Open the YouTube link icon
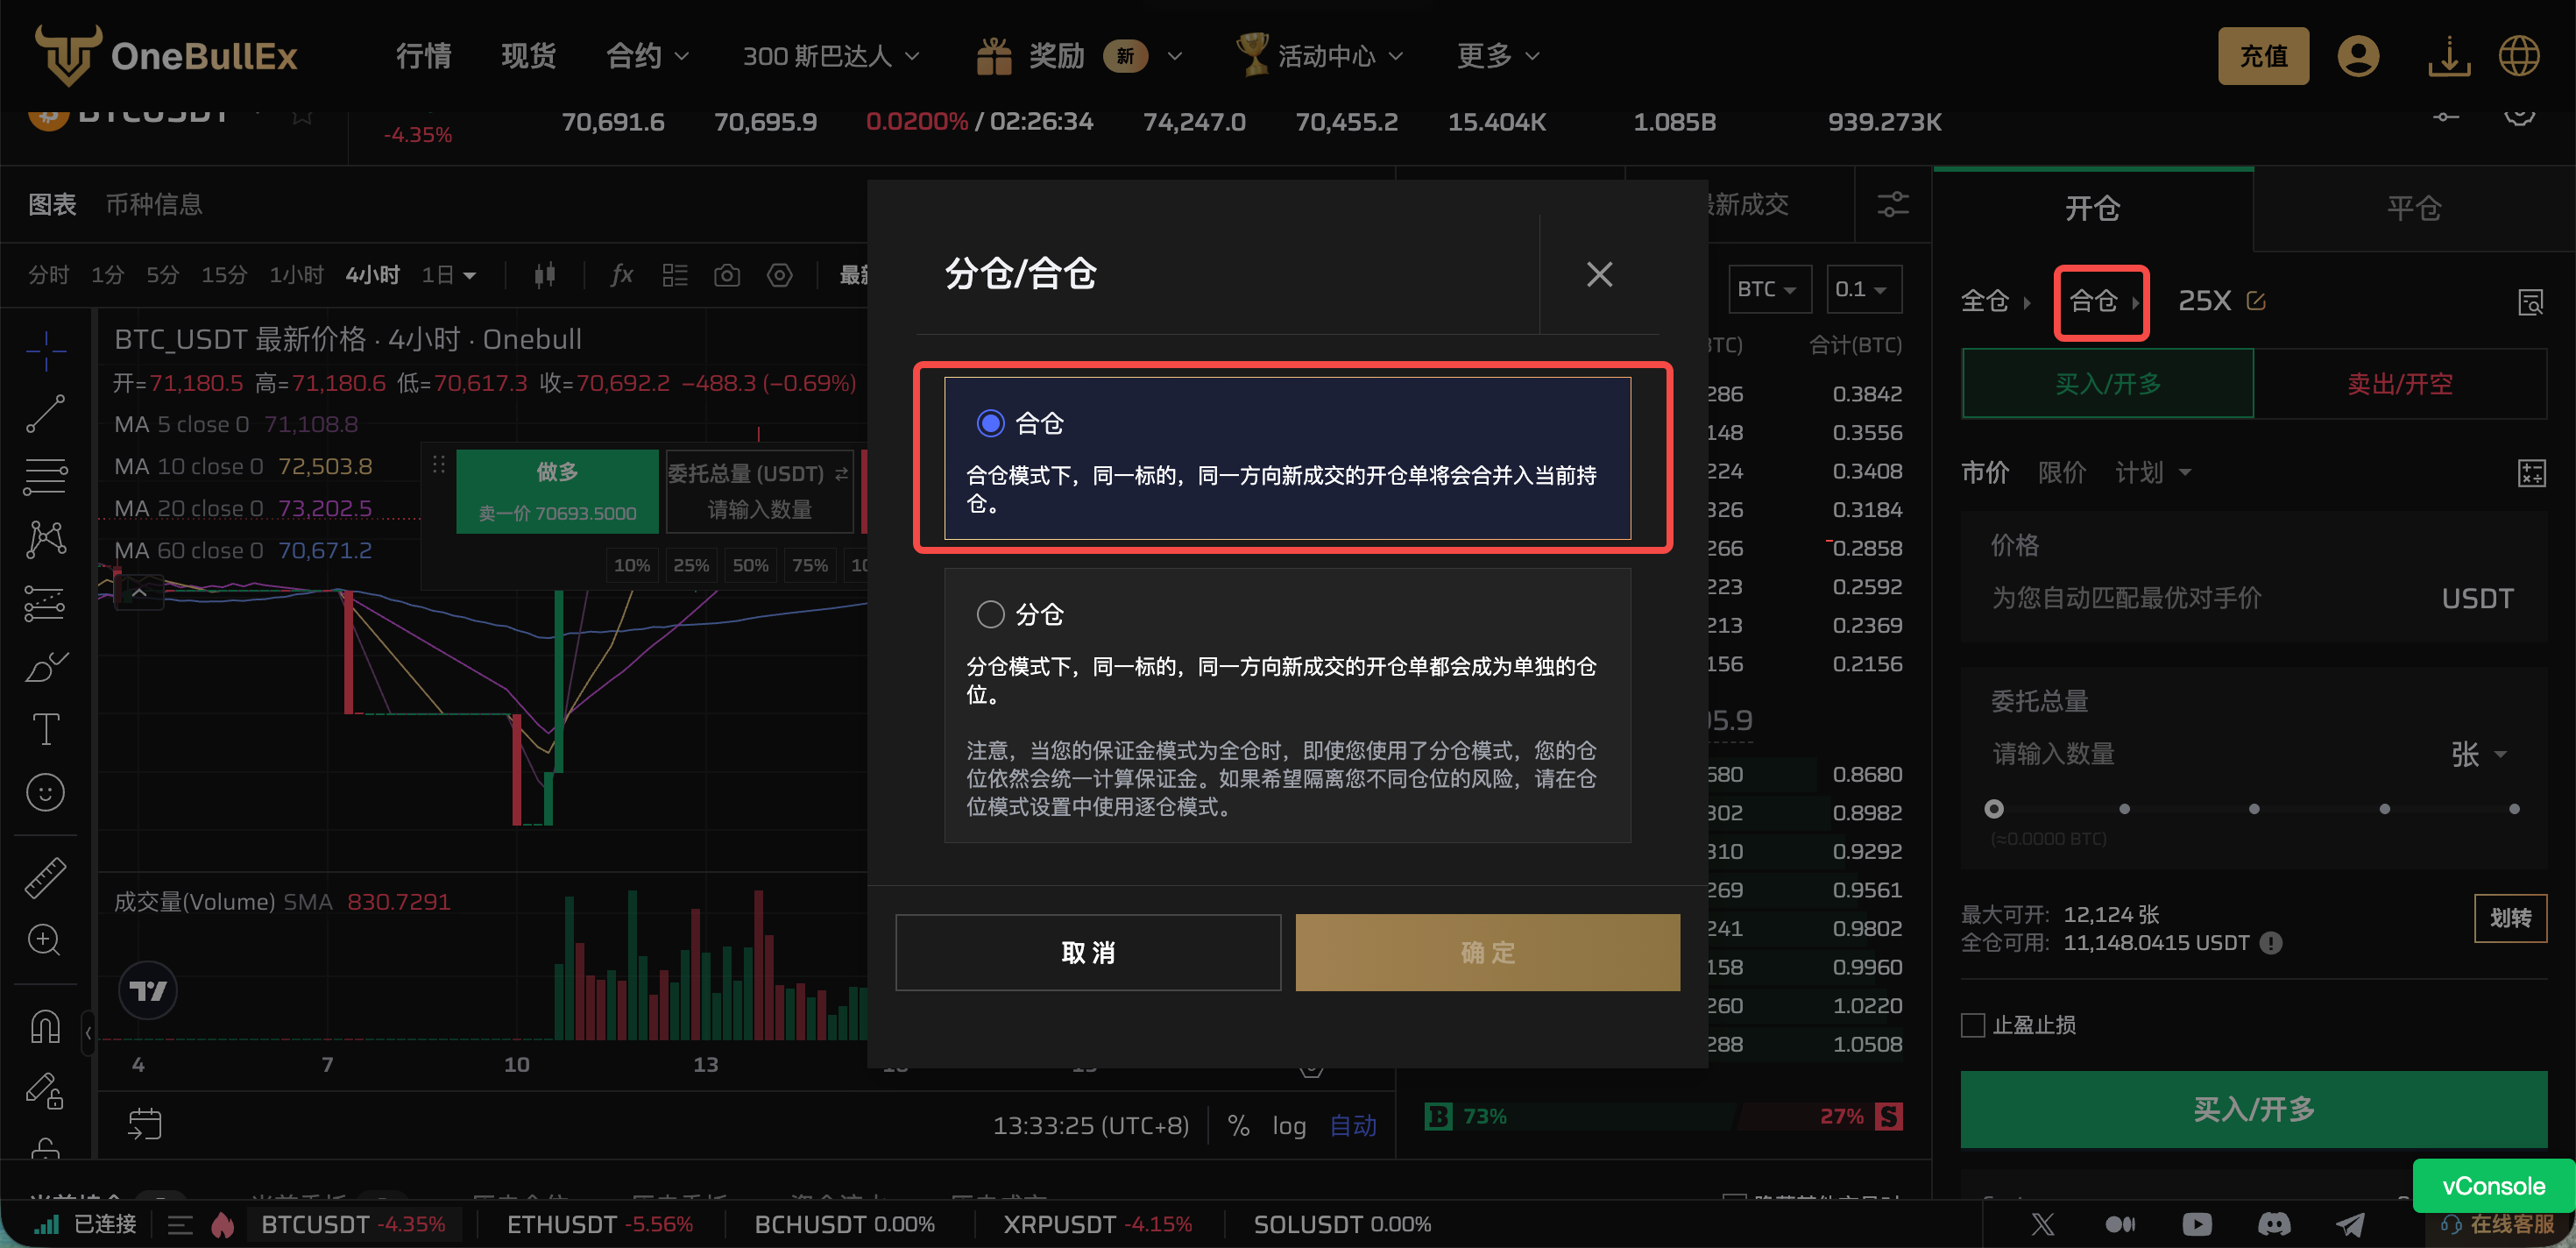Image resolution: width=2576 pixels, height=1248 pixels. pyautogui.click(x=2197, y=1225)
